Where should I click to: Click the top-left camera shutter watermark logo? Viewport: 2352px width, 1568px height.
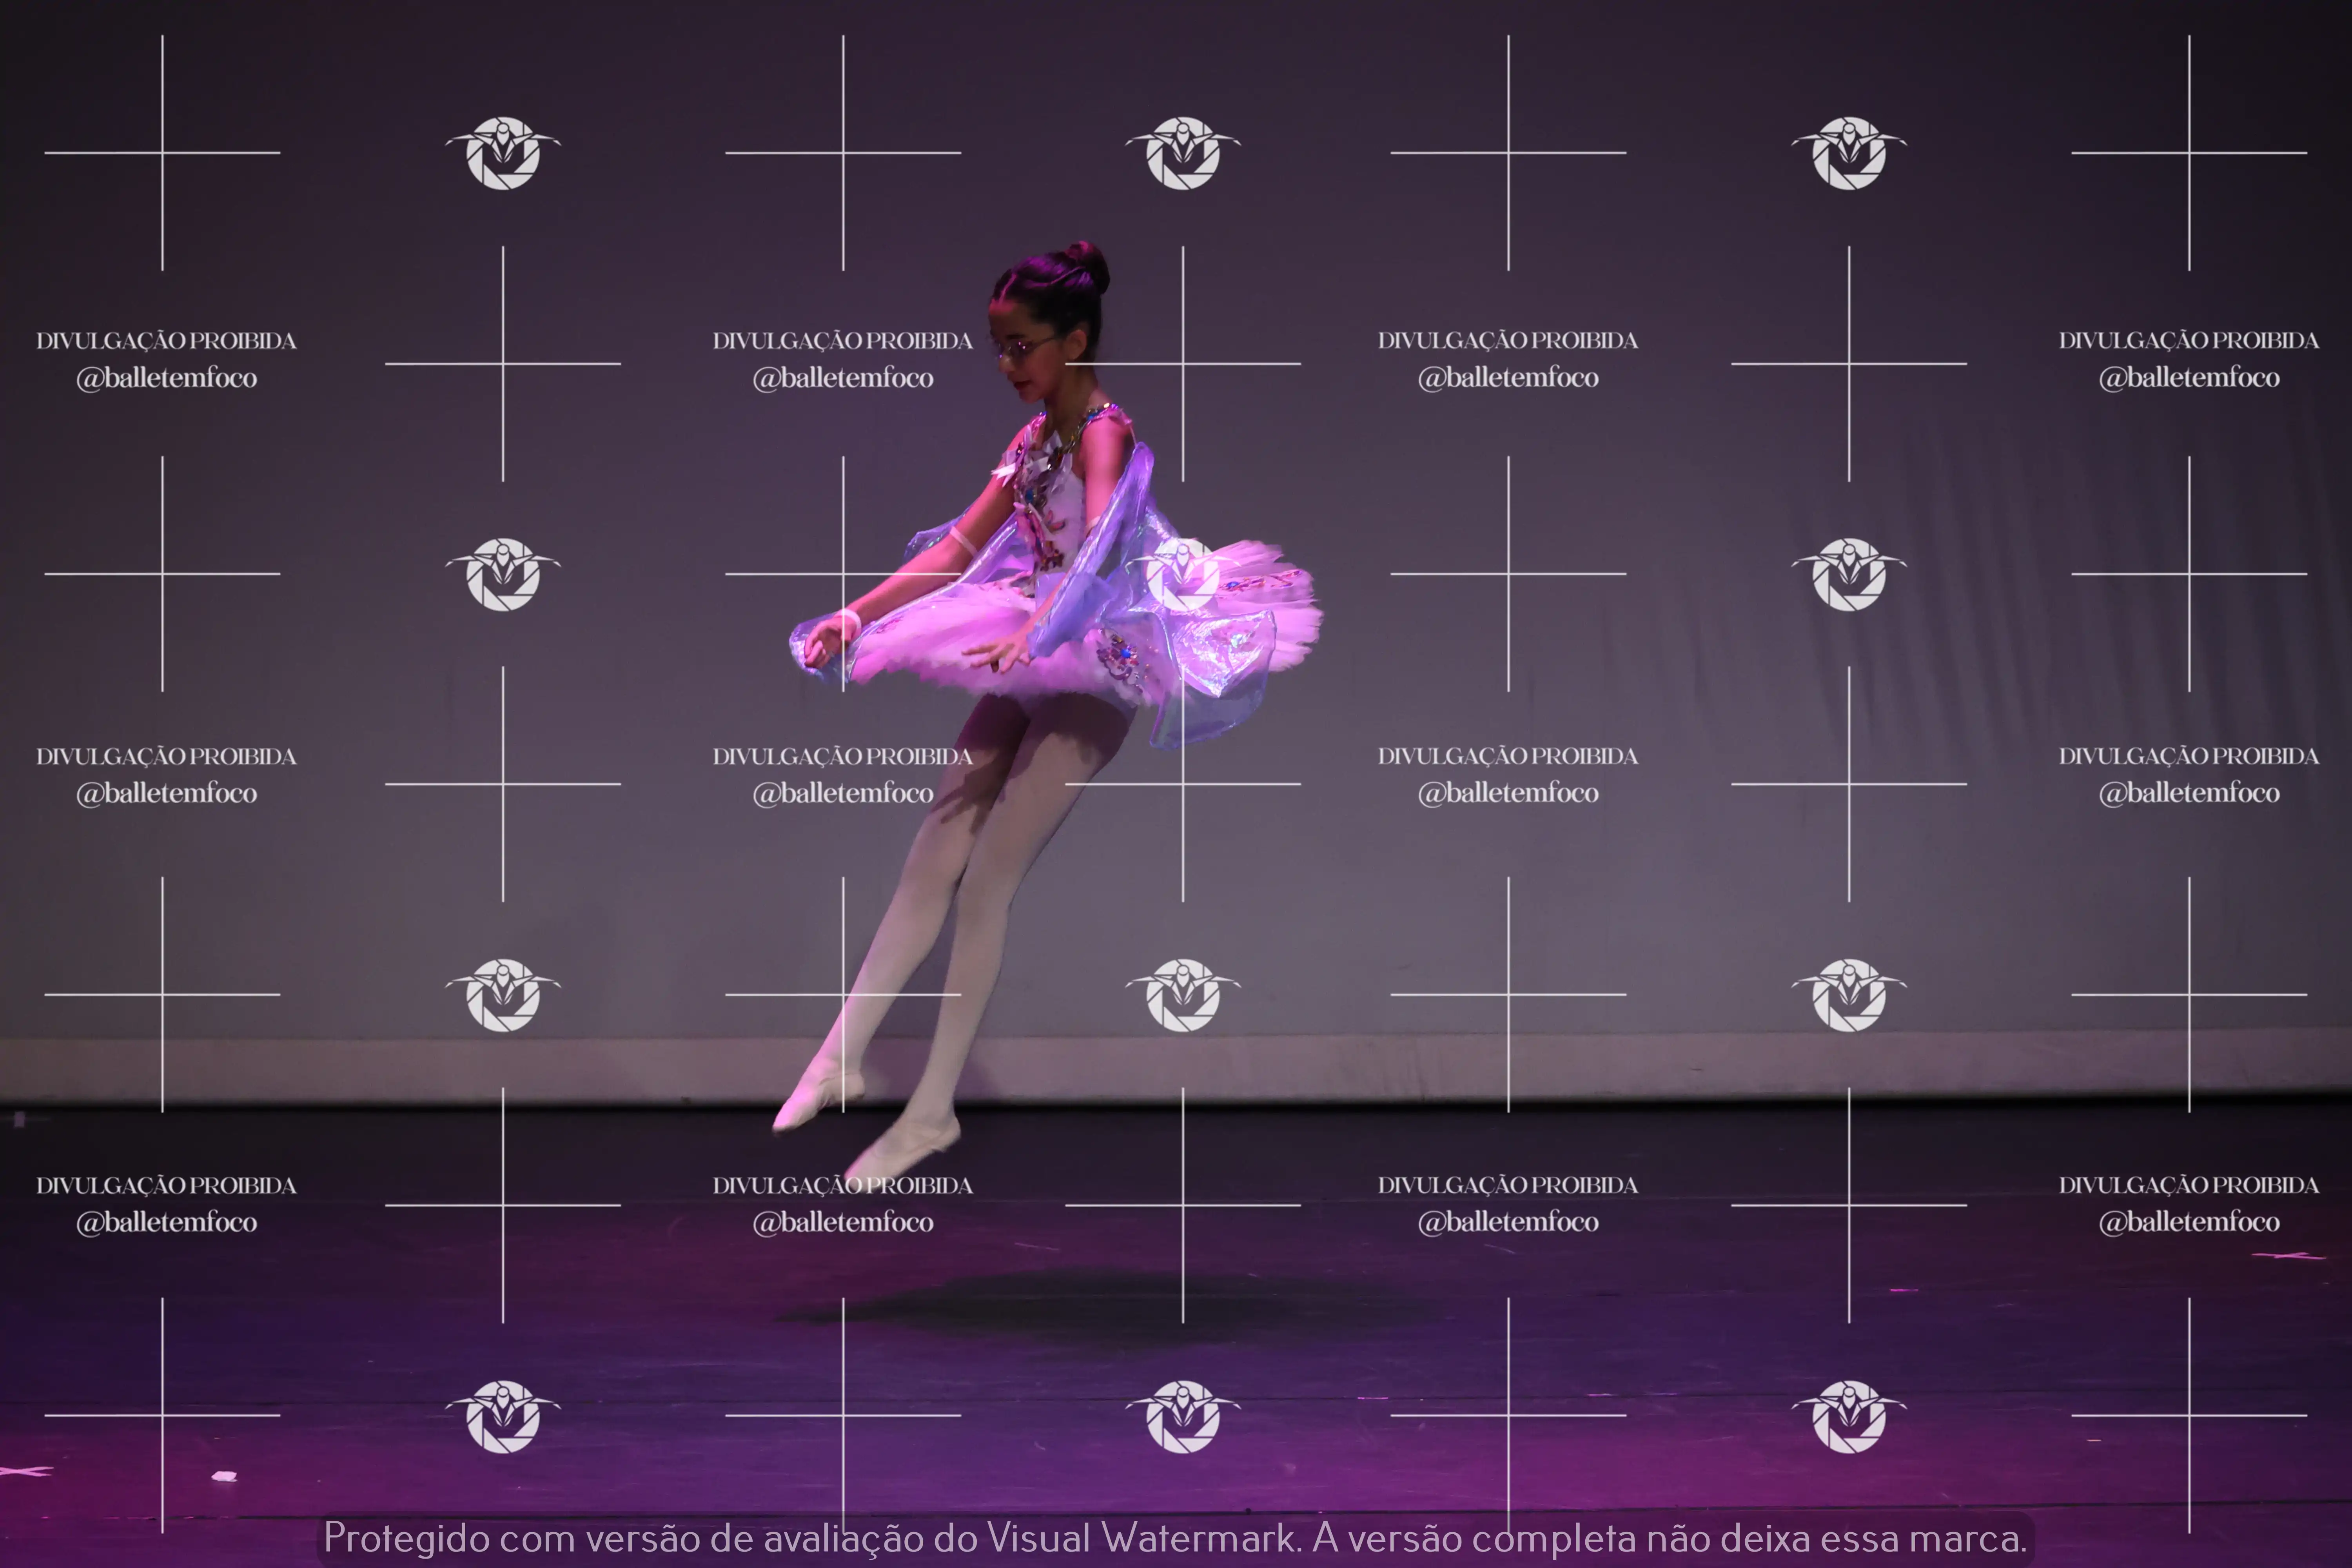(503, 153)
